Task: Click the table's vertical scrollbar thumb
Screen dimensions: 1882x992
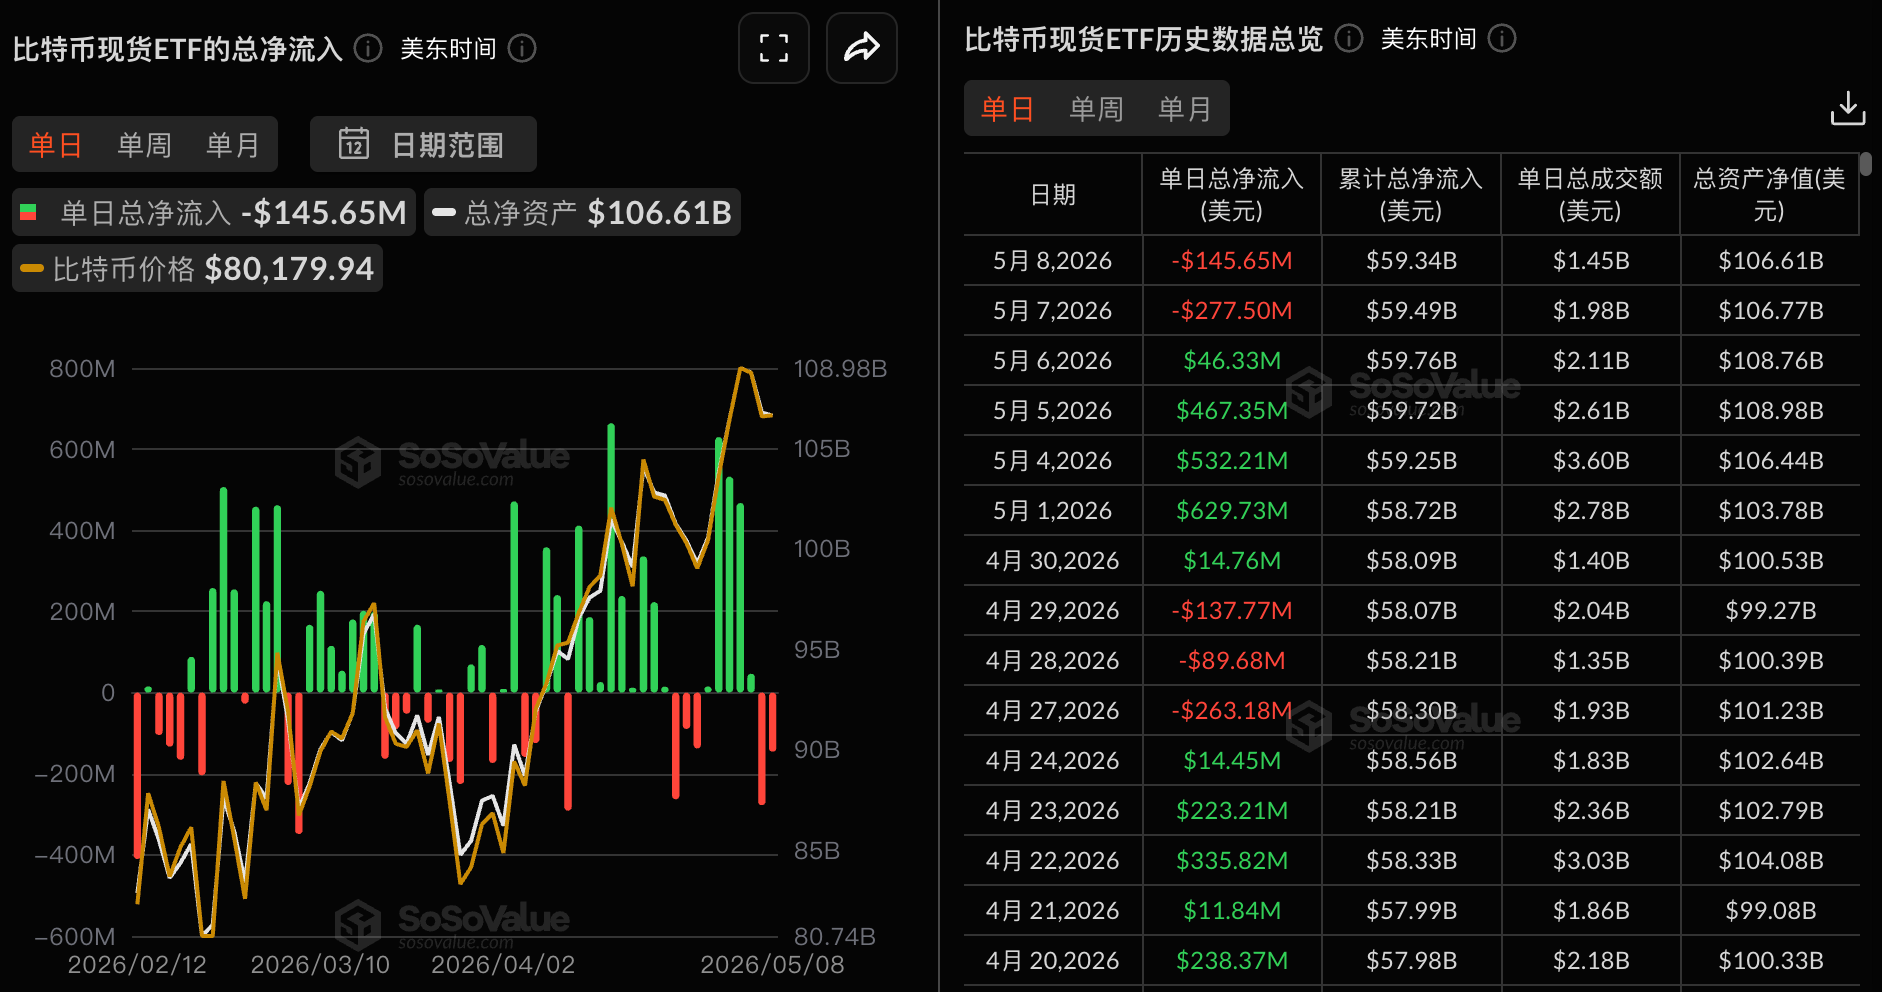Action: pos(1866,164)
